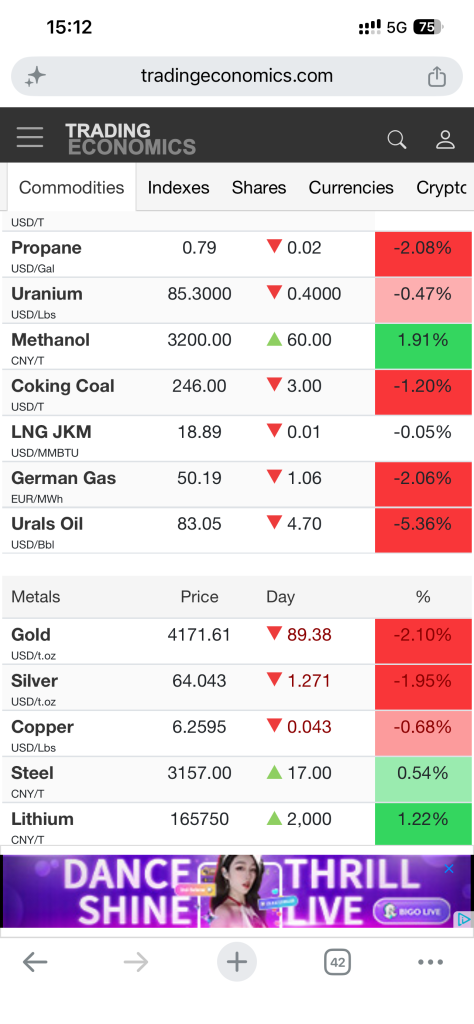Open the Dance Shine Thrill Live banner
The width and height of the screenshot is (474, 1024).
236,891
